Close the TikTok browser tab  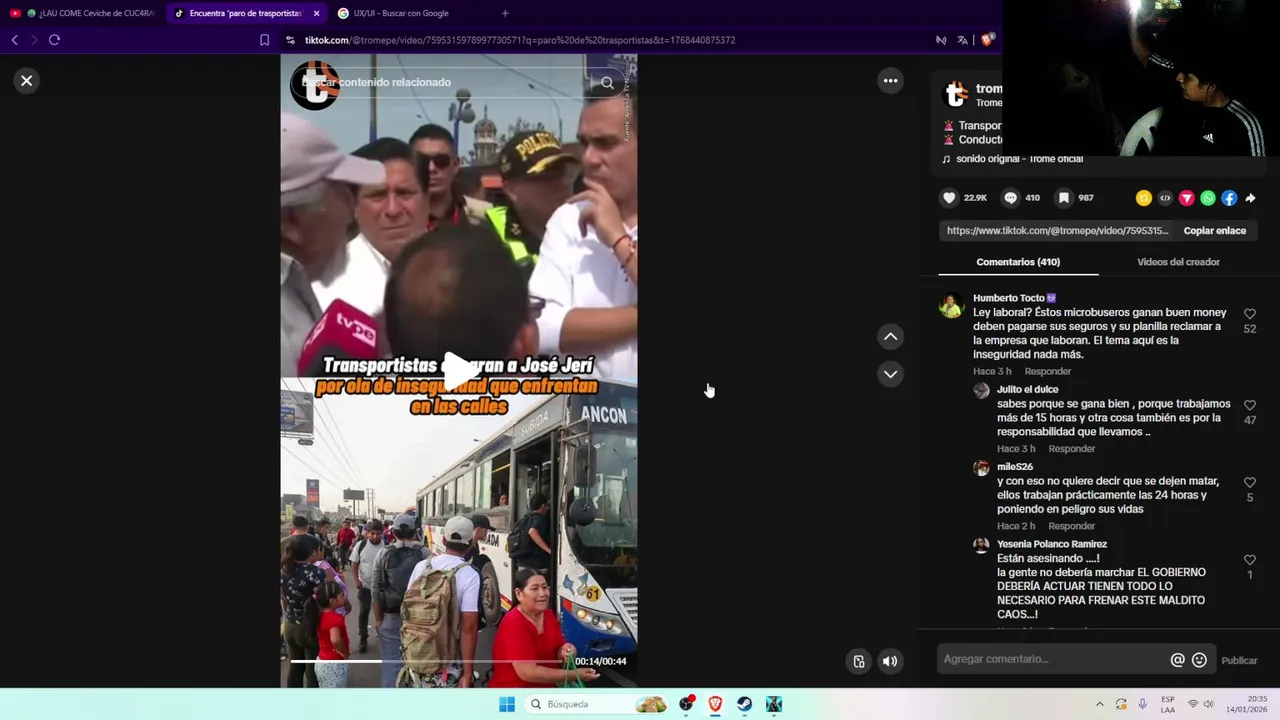(x=316, y=13)
